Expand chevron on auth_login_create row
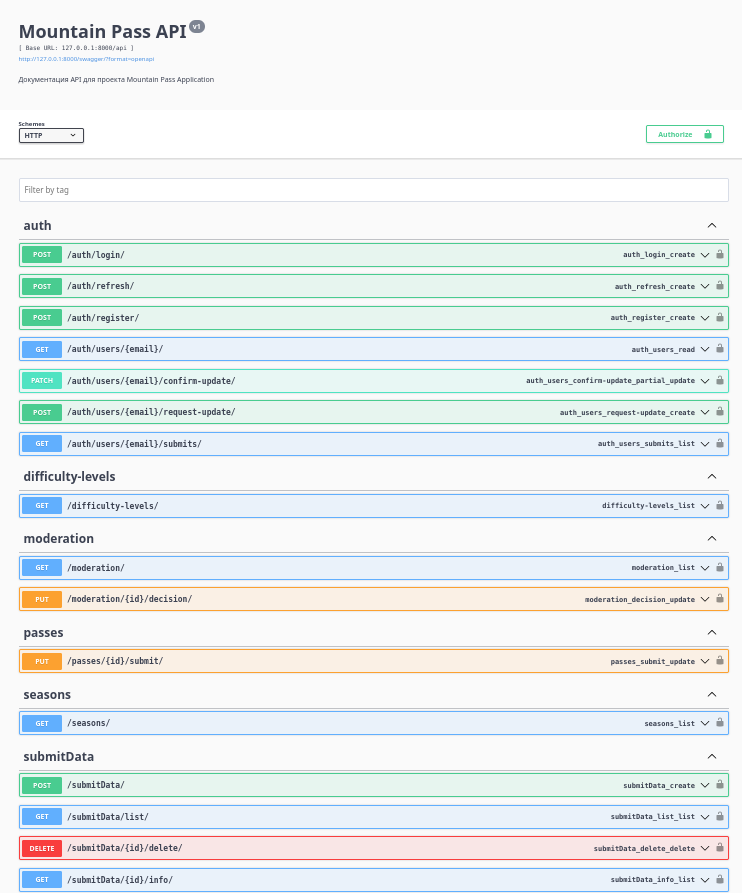This screenshot has height=893, width=742. [705, 255]
